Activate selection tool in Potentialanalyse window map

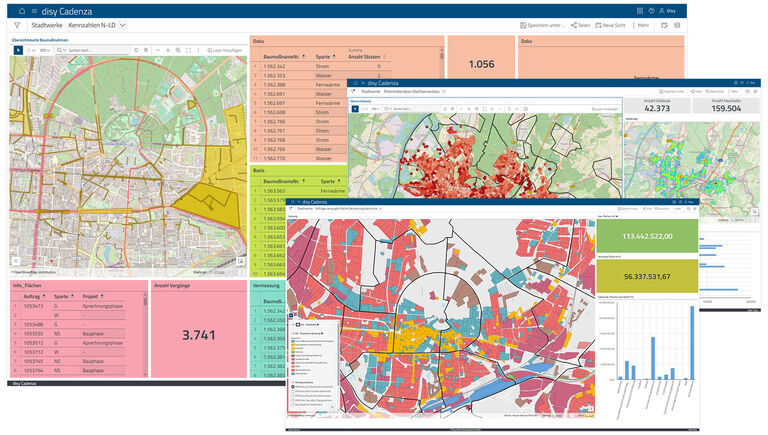pyautogui.click(x=355, y=109)
